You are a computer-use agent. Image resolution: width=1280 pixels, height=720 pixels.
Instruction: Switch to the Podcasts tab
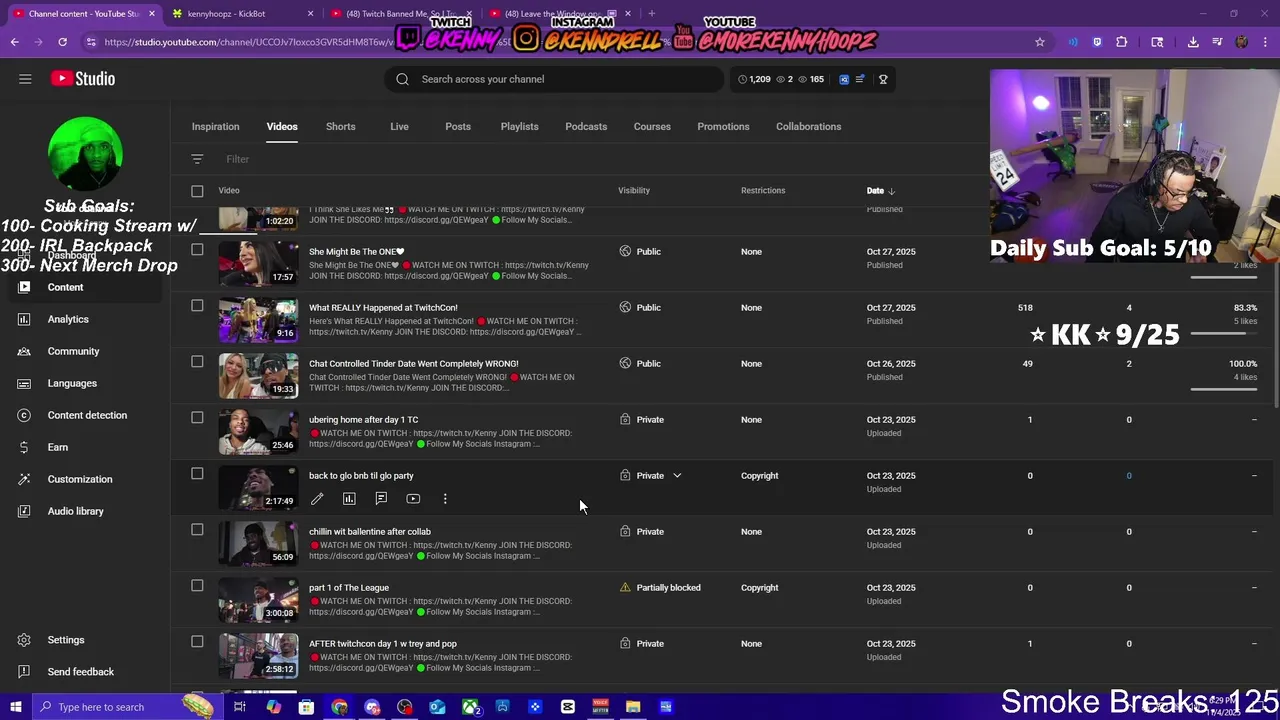(586, 127)
